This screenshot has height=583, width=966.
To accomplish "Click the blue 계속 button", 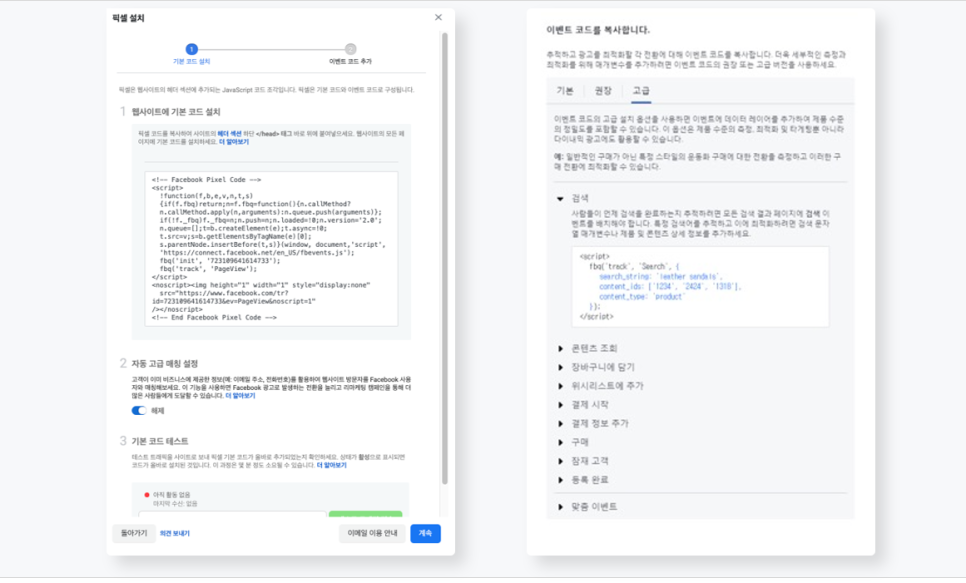I will pyautogui.click(x=425, y=533).
